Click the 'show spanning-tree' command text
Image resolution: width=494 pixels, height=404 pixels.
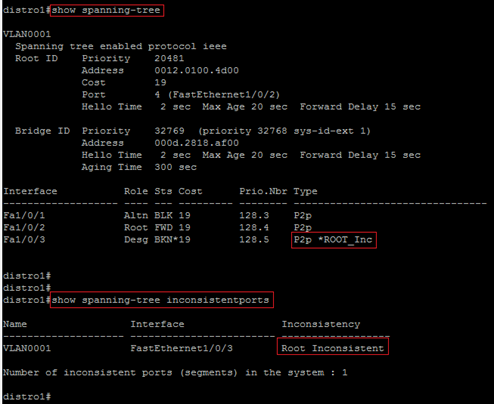tap(106, 10)
